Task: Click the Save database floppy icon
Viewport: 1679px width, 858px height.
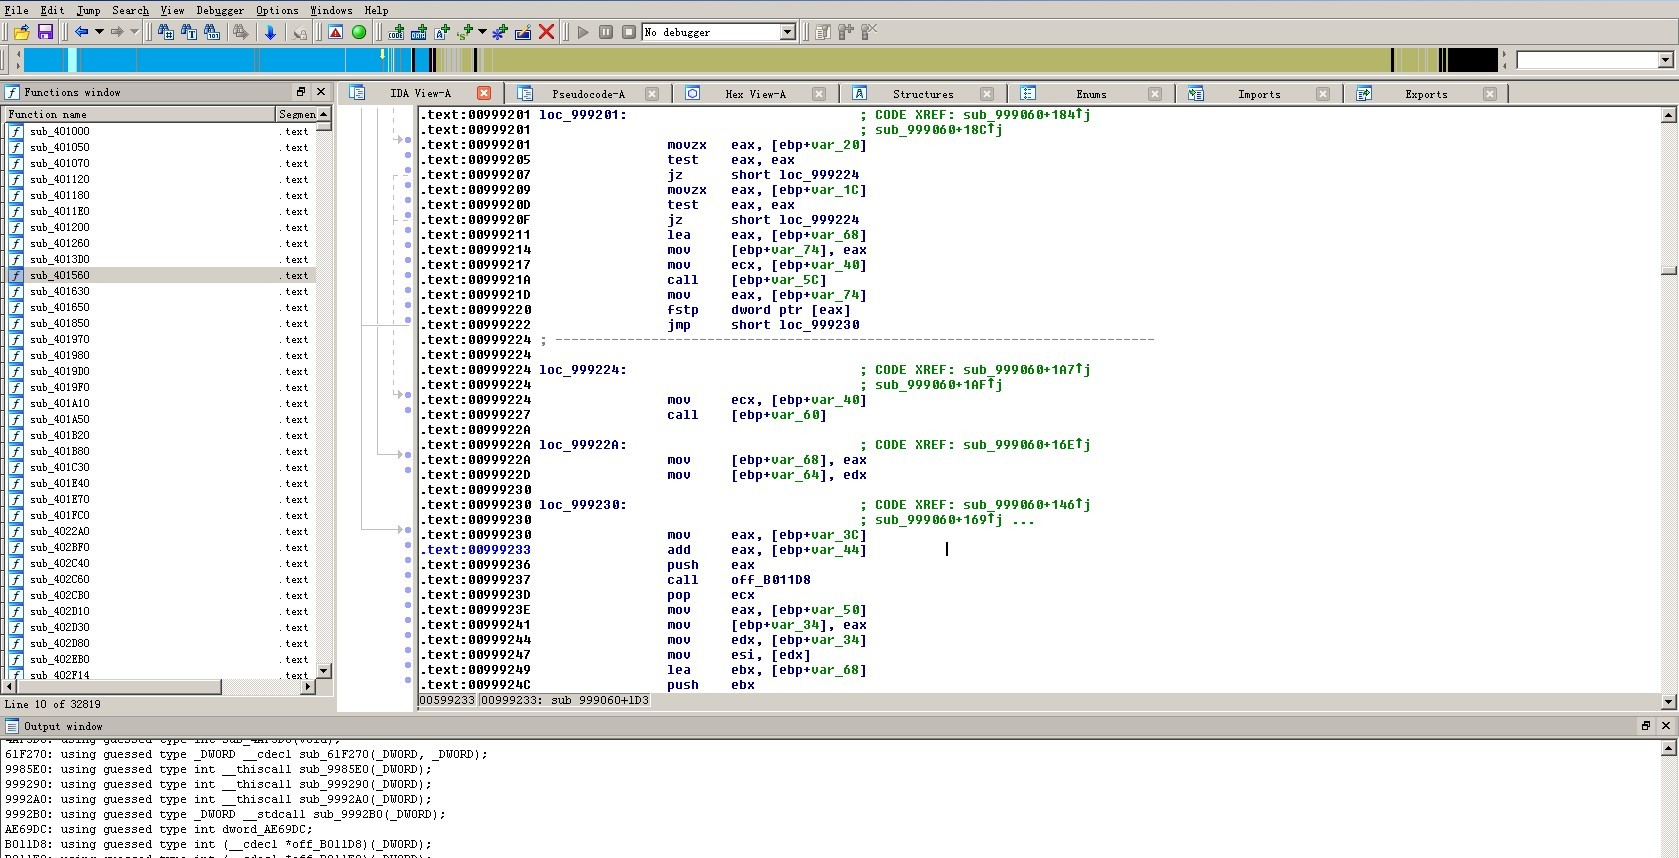Action: [x=45, y=32]
